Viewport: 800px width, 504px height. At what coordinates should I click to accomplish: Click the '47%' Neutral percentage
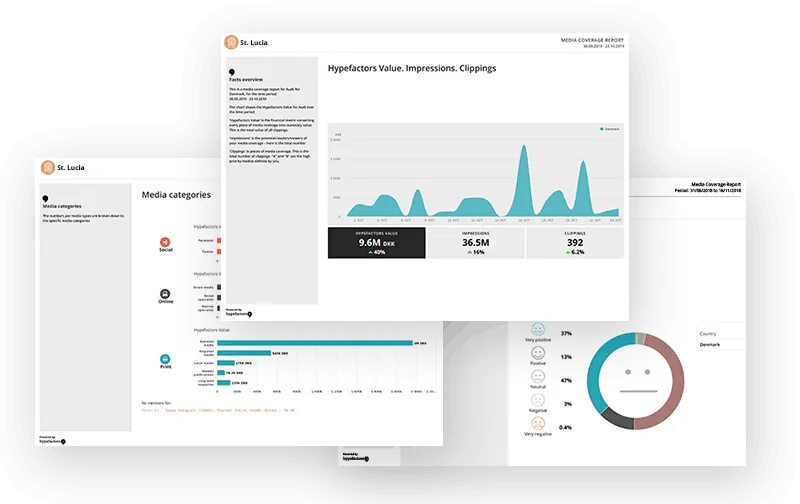click(x=566, y=381)
